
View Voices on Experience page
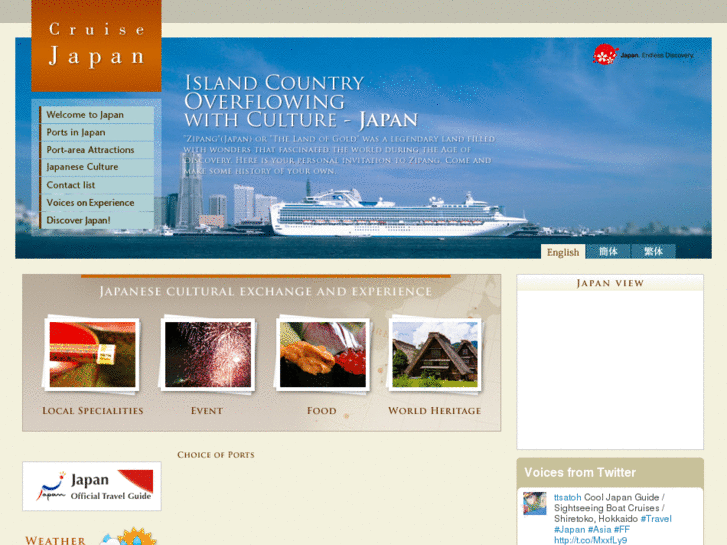(x=97, y=203)
